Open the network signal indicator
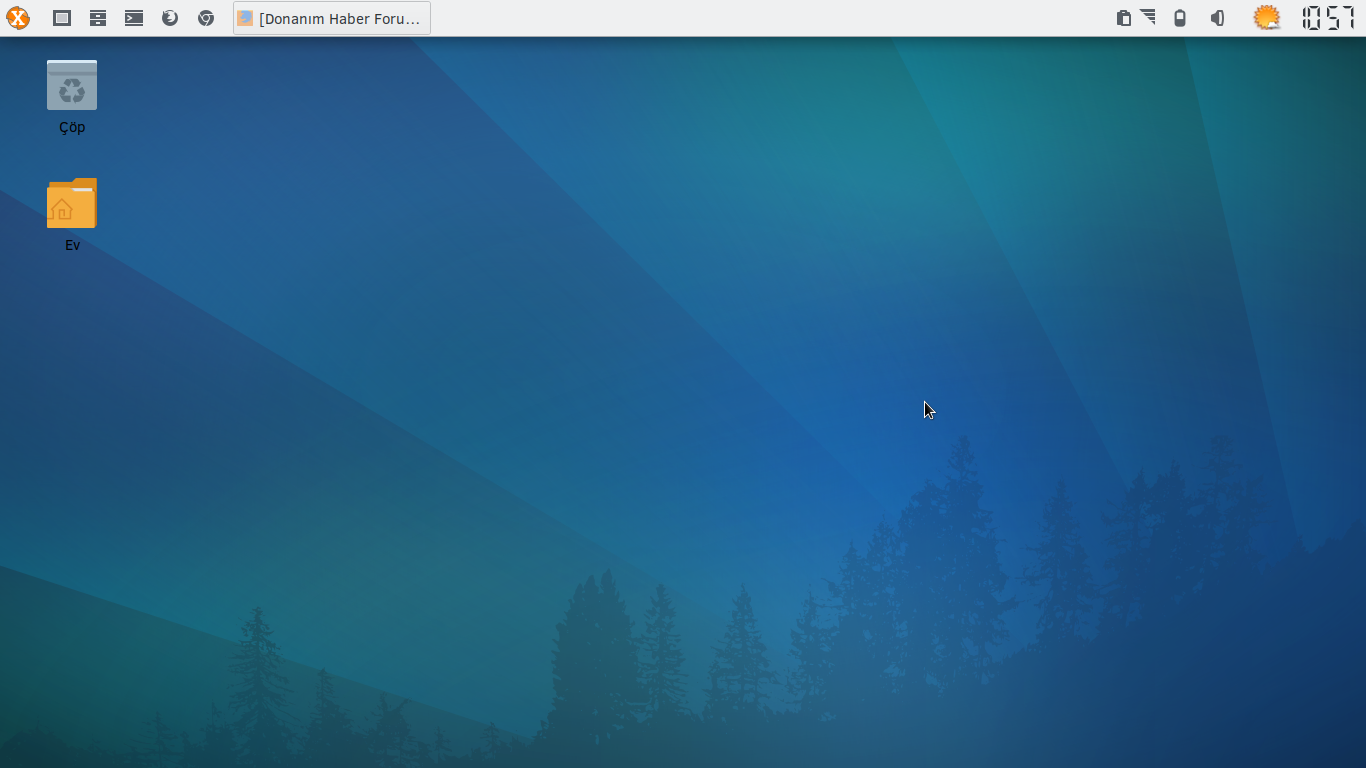The width and height of the screenshot is (1366, 768). tap(1148, 18)
